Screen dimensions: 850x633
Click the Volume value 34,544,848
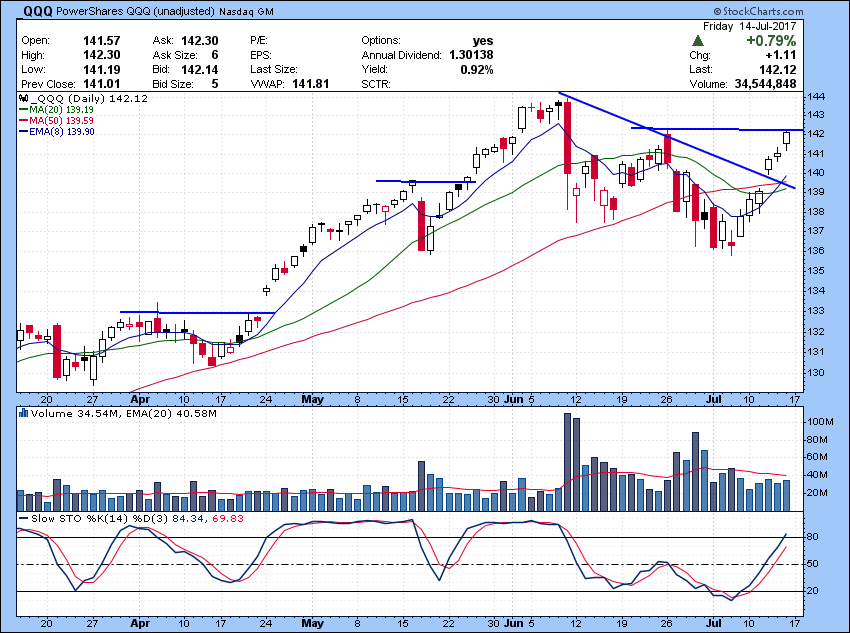[765, 84]
